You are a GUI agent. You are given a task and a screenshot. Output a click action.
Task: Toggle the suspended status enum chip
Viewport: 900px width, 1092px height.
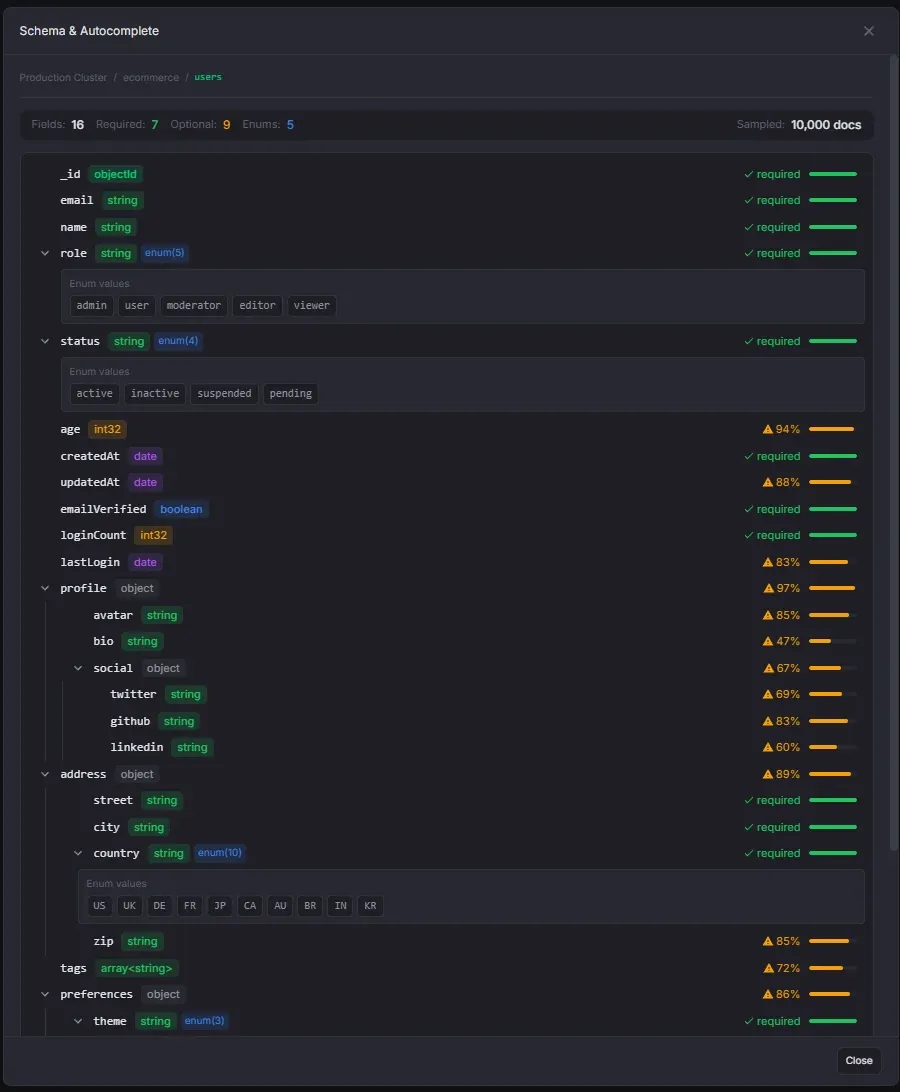(224, 393)
